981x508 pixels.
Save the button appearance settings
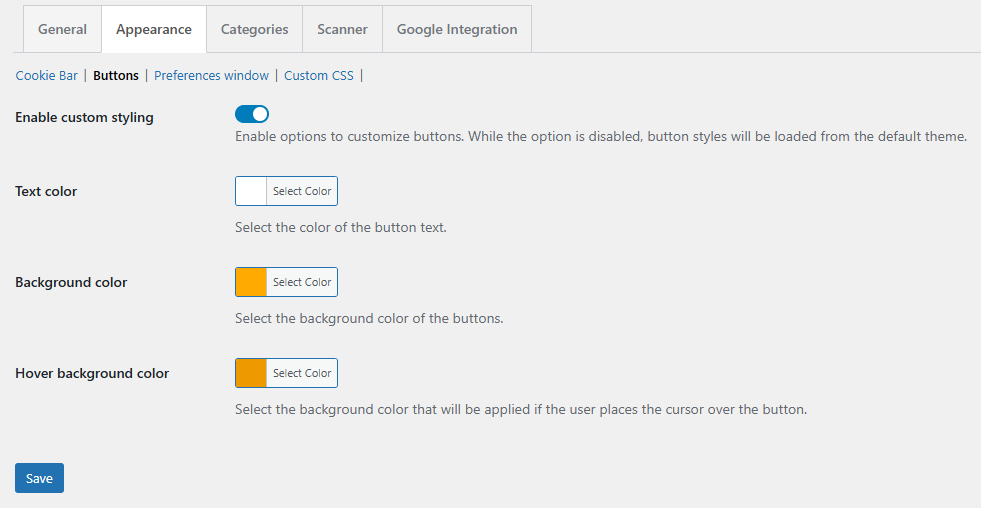pos(39,478)
